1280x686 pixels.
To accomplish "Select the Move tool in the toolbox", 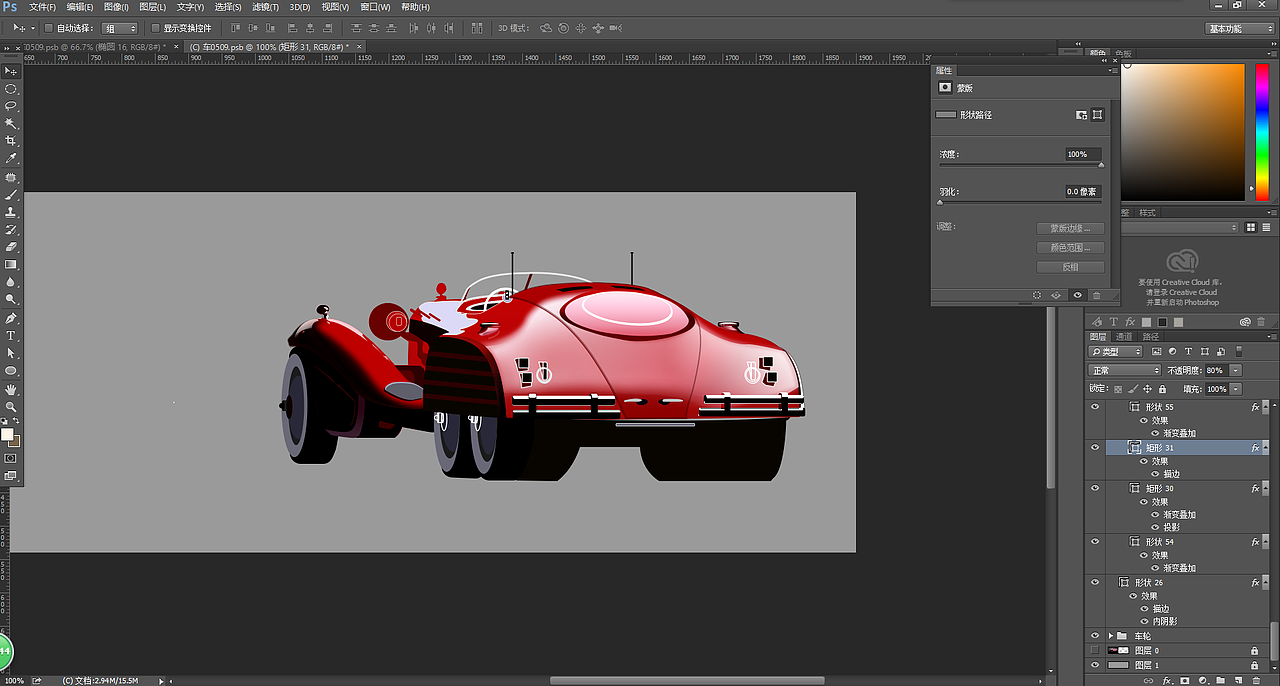I will [11, 71].
